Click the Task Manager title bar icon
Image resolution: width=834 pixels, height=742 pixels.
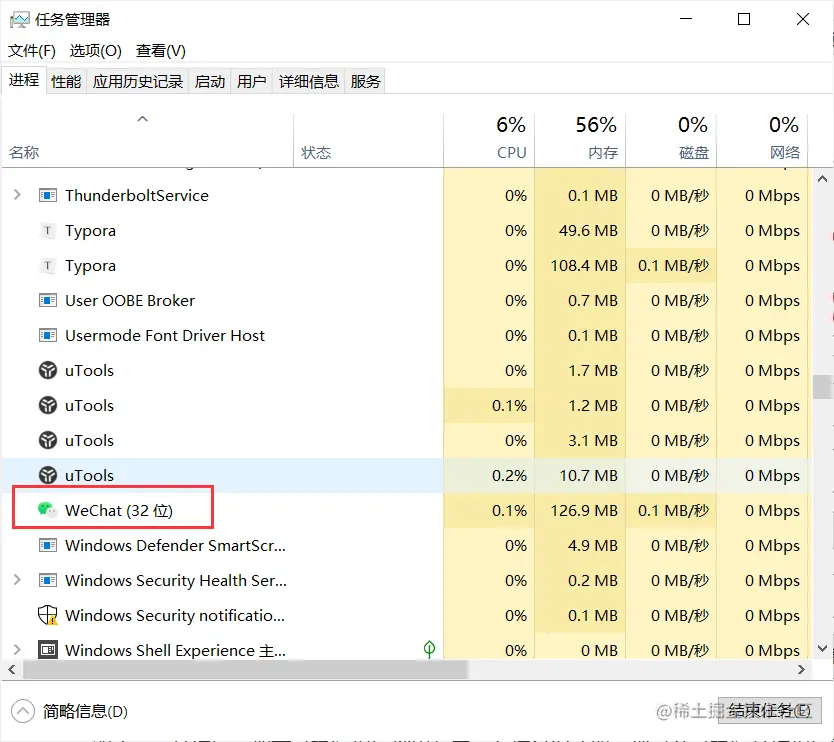(x=19, y=20)
